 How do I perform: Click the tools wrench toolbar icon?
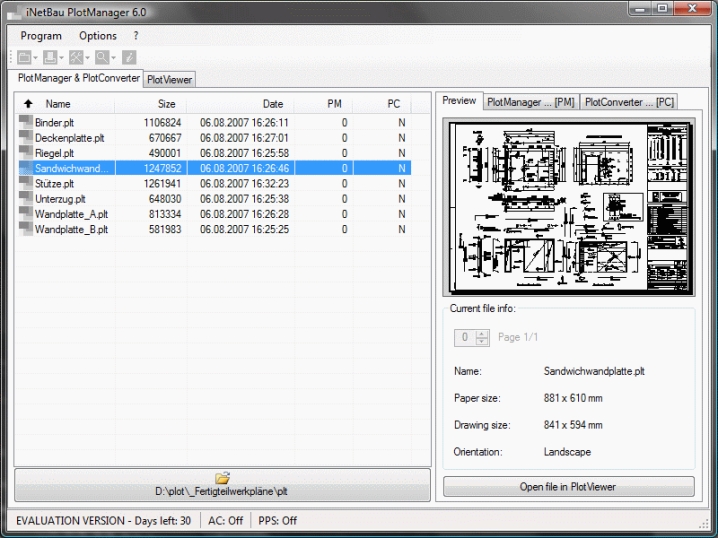pyautogui.click(x=76, y=58)
